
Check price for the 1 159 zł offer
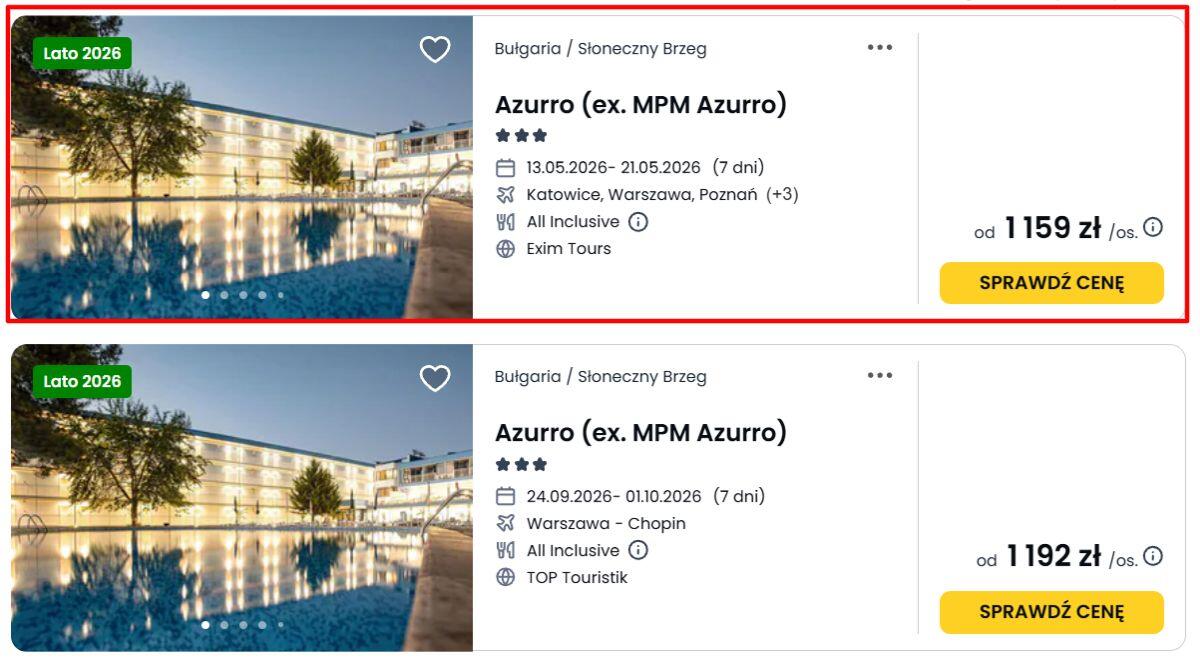[x=1051, y=283]
